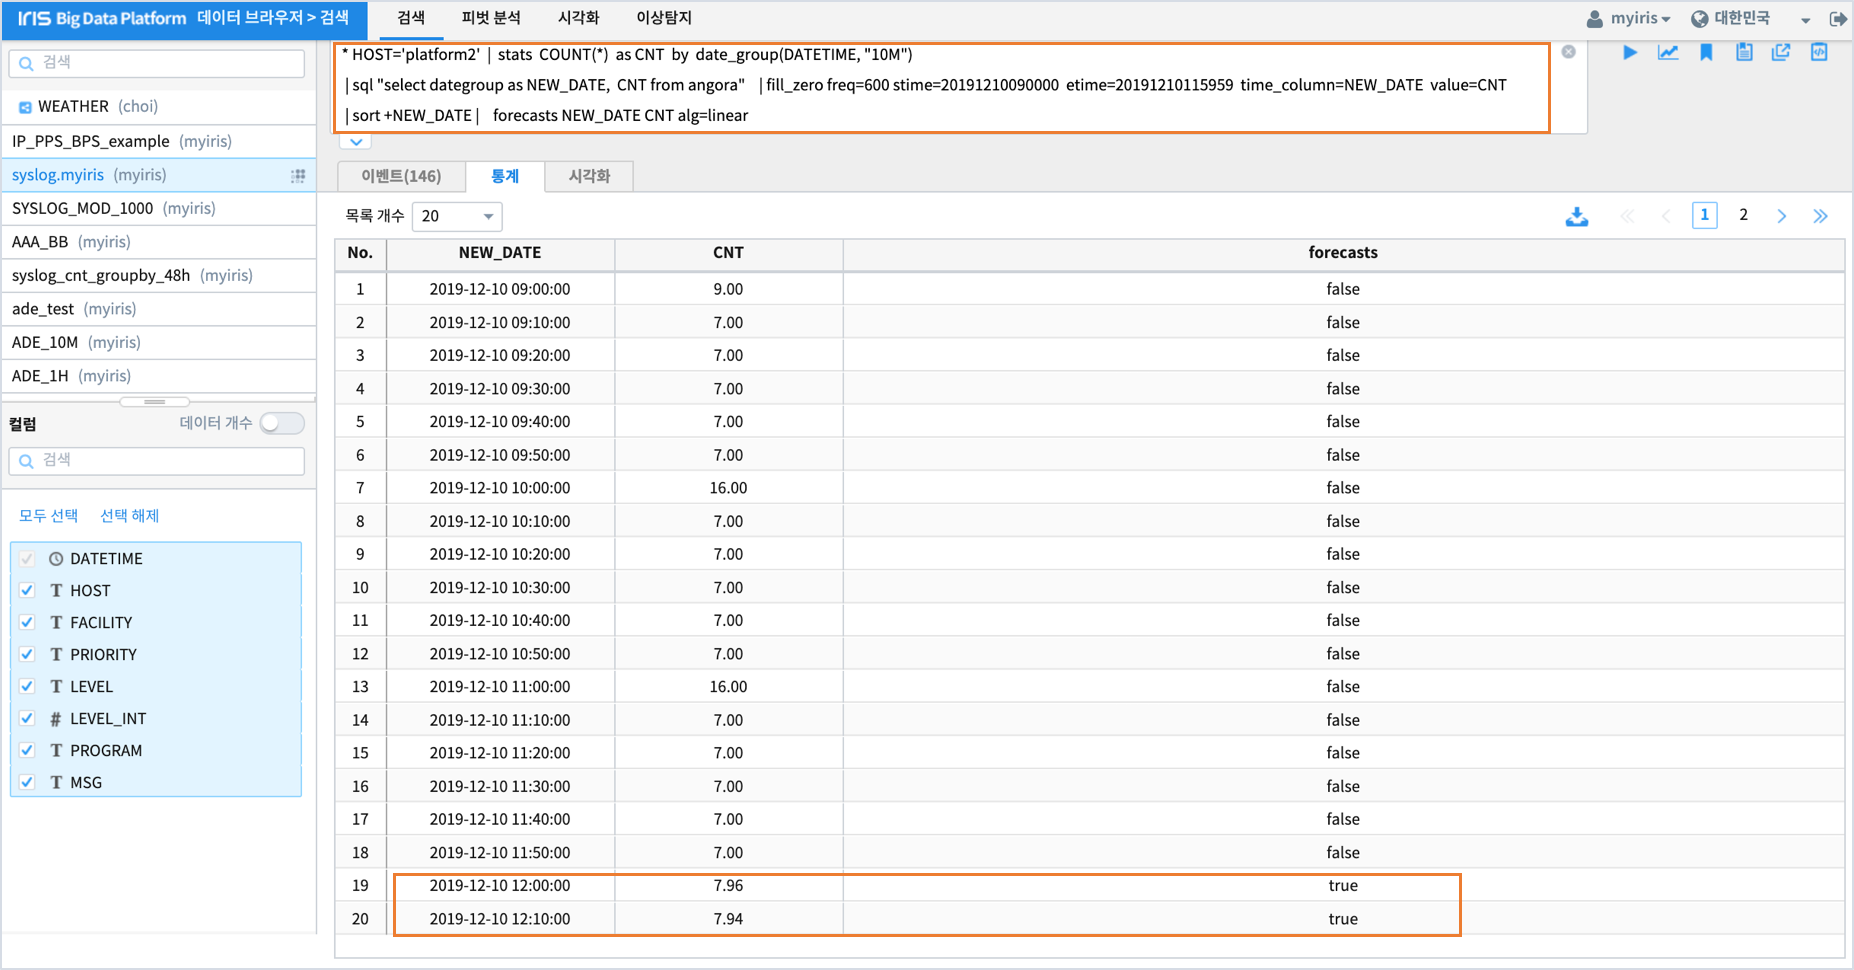Open the 시각화 top menu
Image resolution: width=1854 pixels, height=970 pixels.
click(579, 18)
